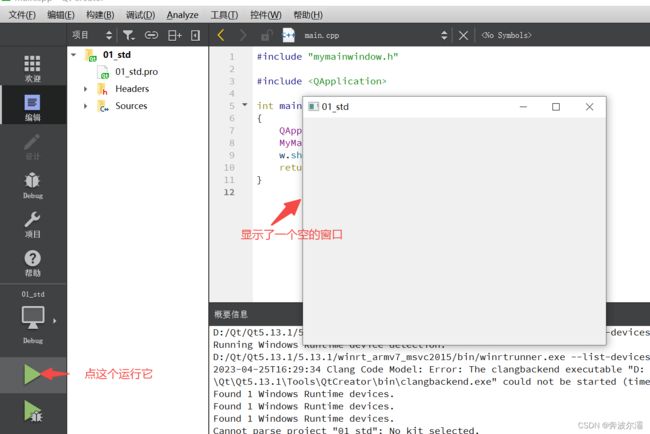Image resolution: width=650 pixels, height=434 pixels.
Task: Click the split panel plus icon
Action: click(x=175, y=35)
